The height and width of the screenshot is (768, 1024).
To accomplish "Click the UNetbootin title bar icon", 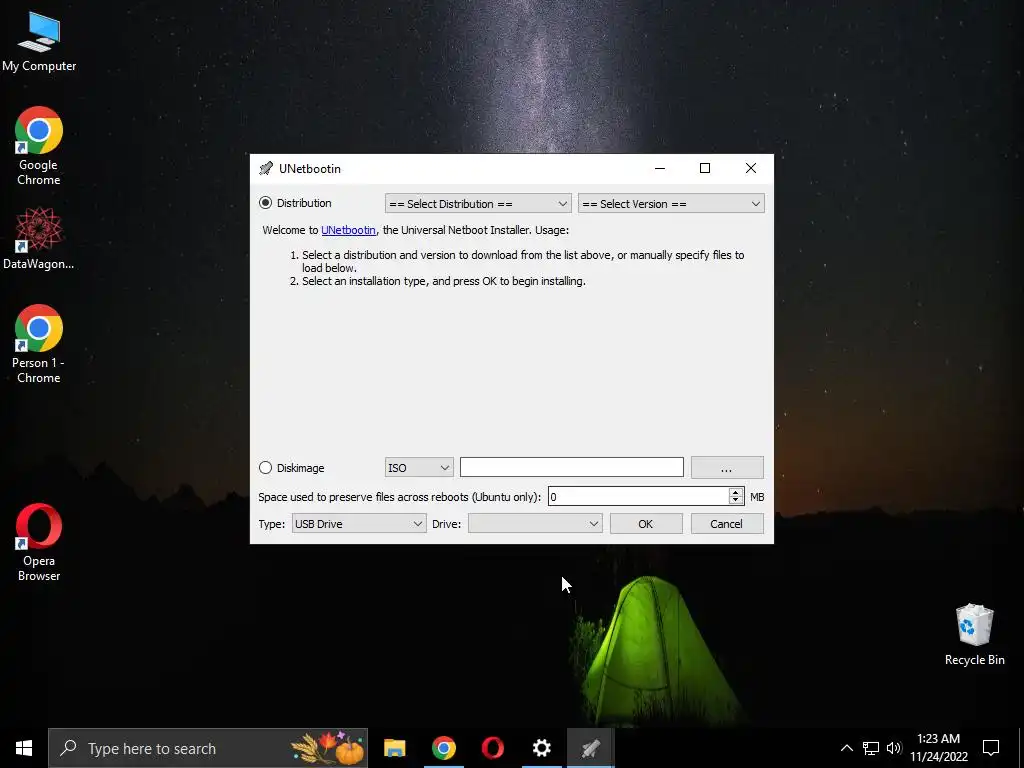I will pos(266,168).
